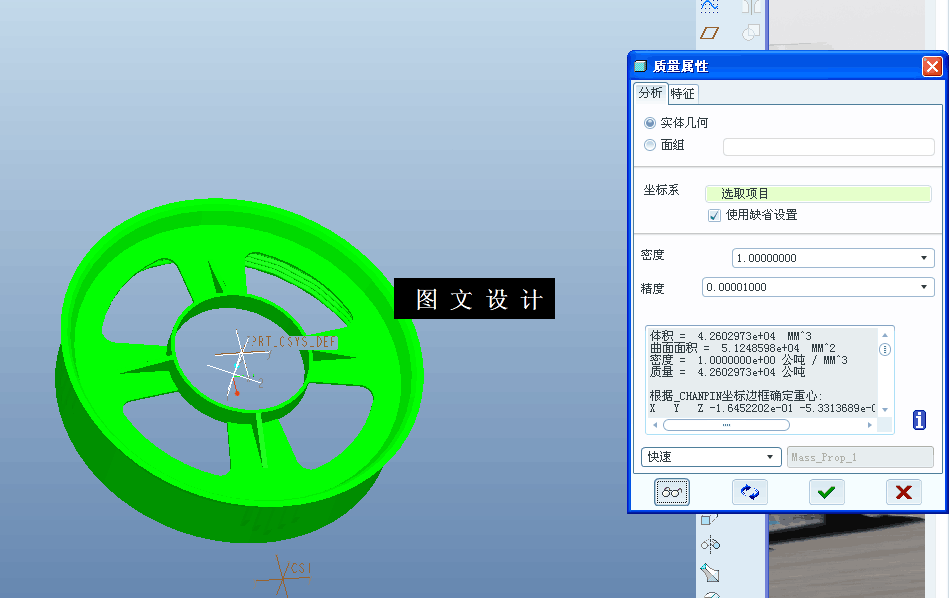
Task: Click the blue refresh recompute icon
Action: tap(749, 491)
